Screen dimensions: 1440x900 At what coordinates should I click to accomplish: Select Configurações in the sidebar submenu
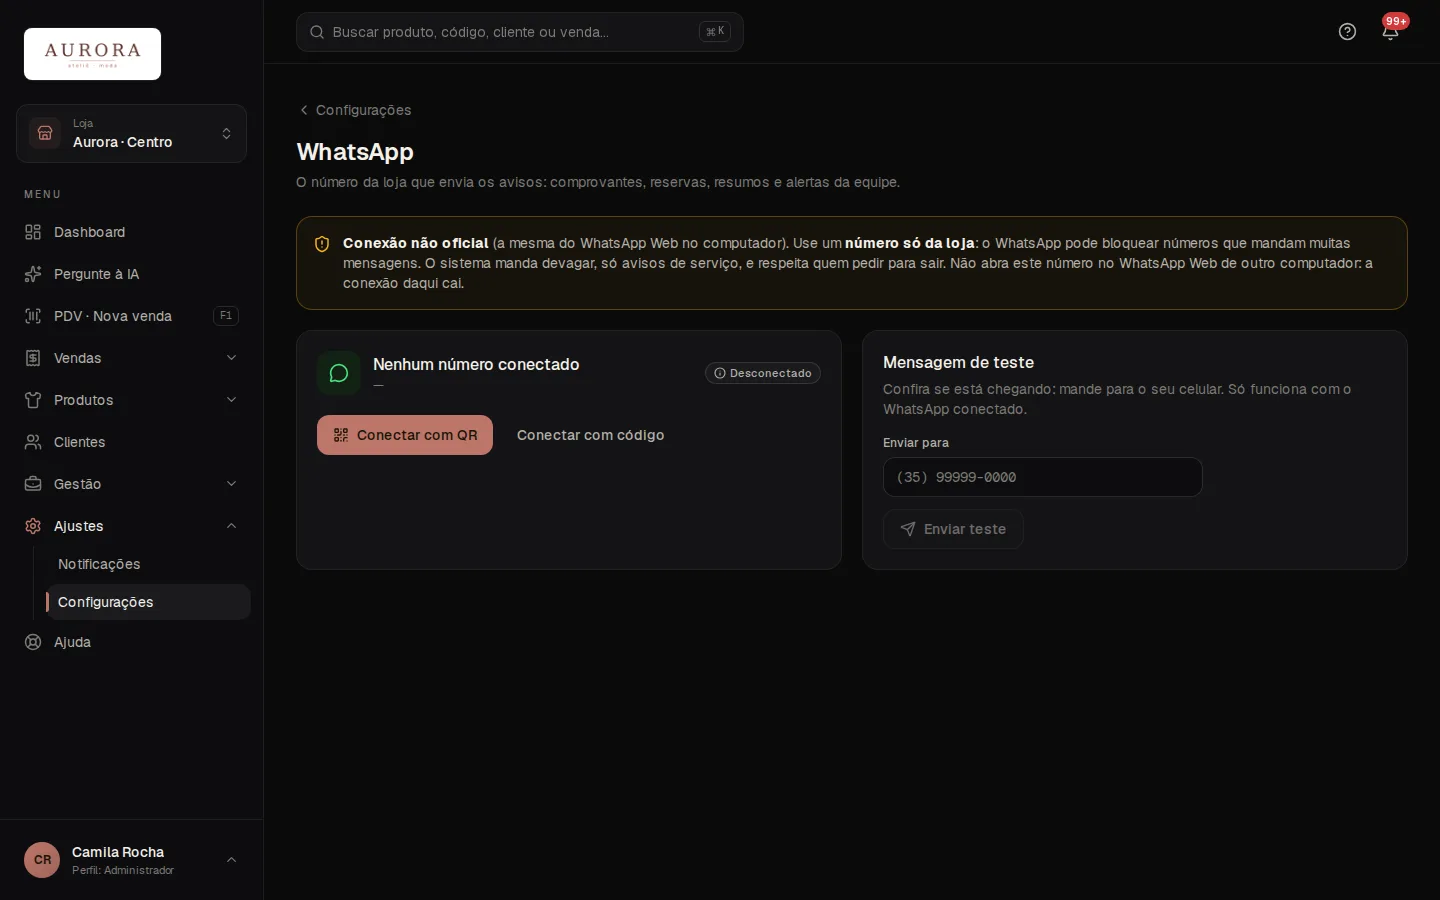[148, 602]
